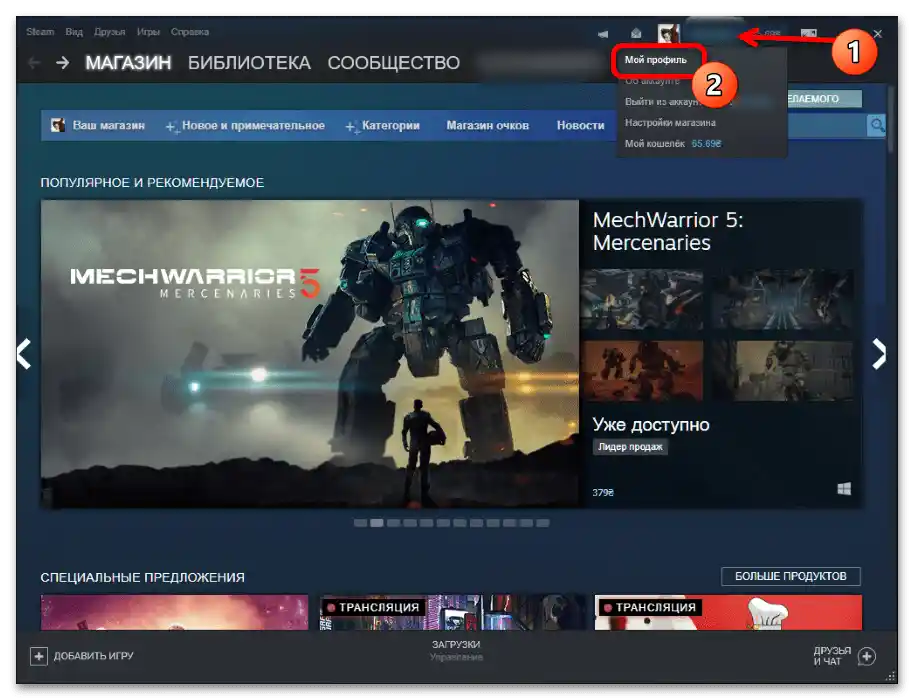Open Магазин очков link

(x=487, y=125)
